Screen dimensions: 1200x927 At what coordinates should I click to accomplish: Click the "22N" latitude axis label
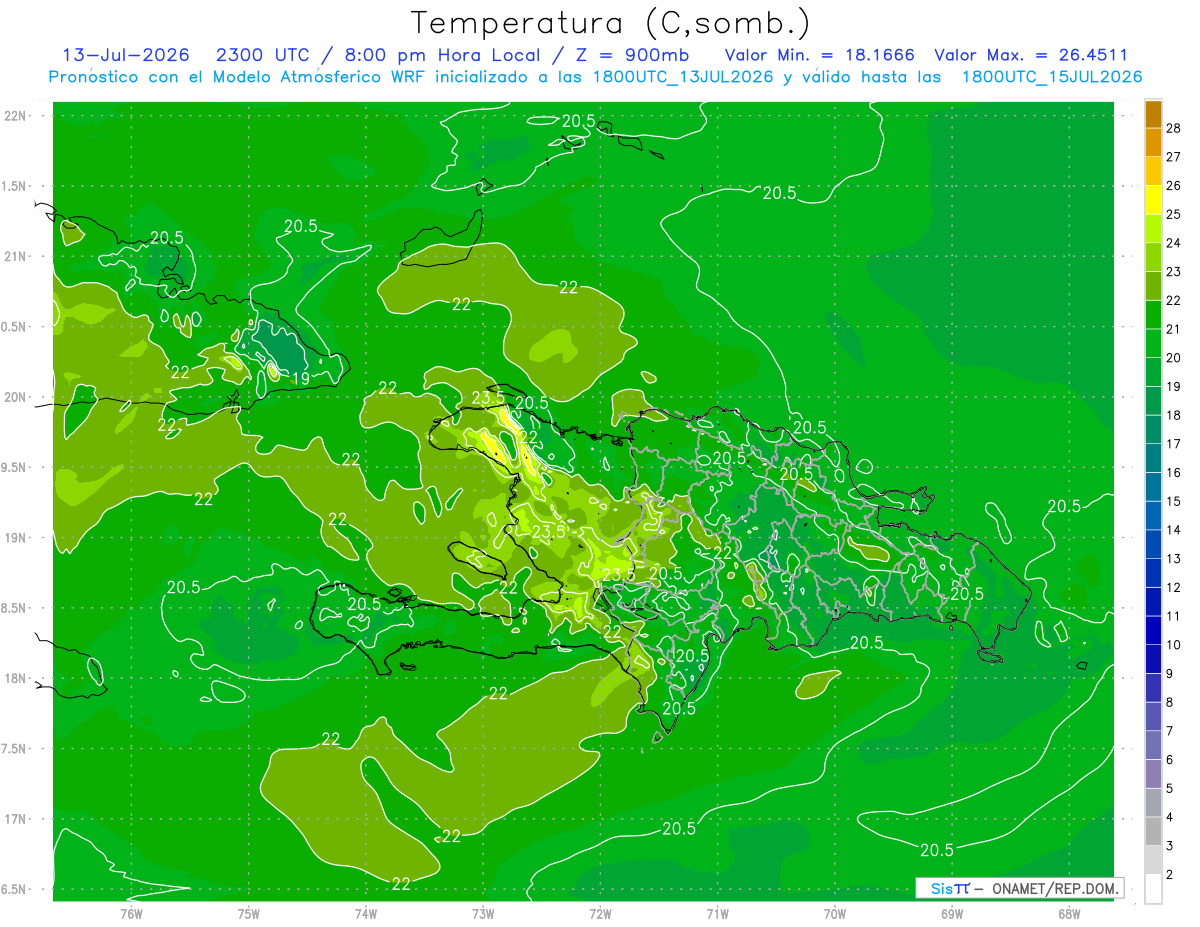pyautogui.click(x=14, y=116)
